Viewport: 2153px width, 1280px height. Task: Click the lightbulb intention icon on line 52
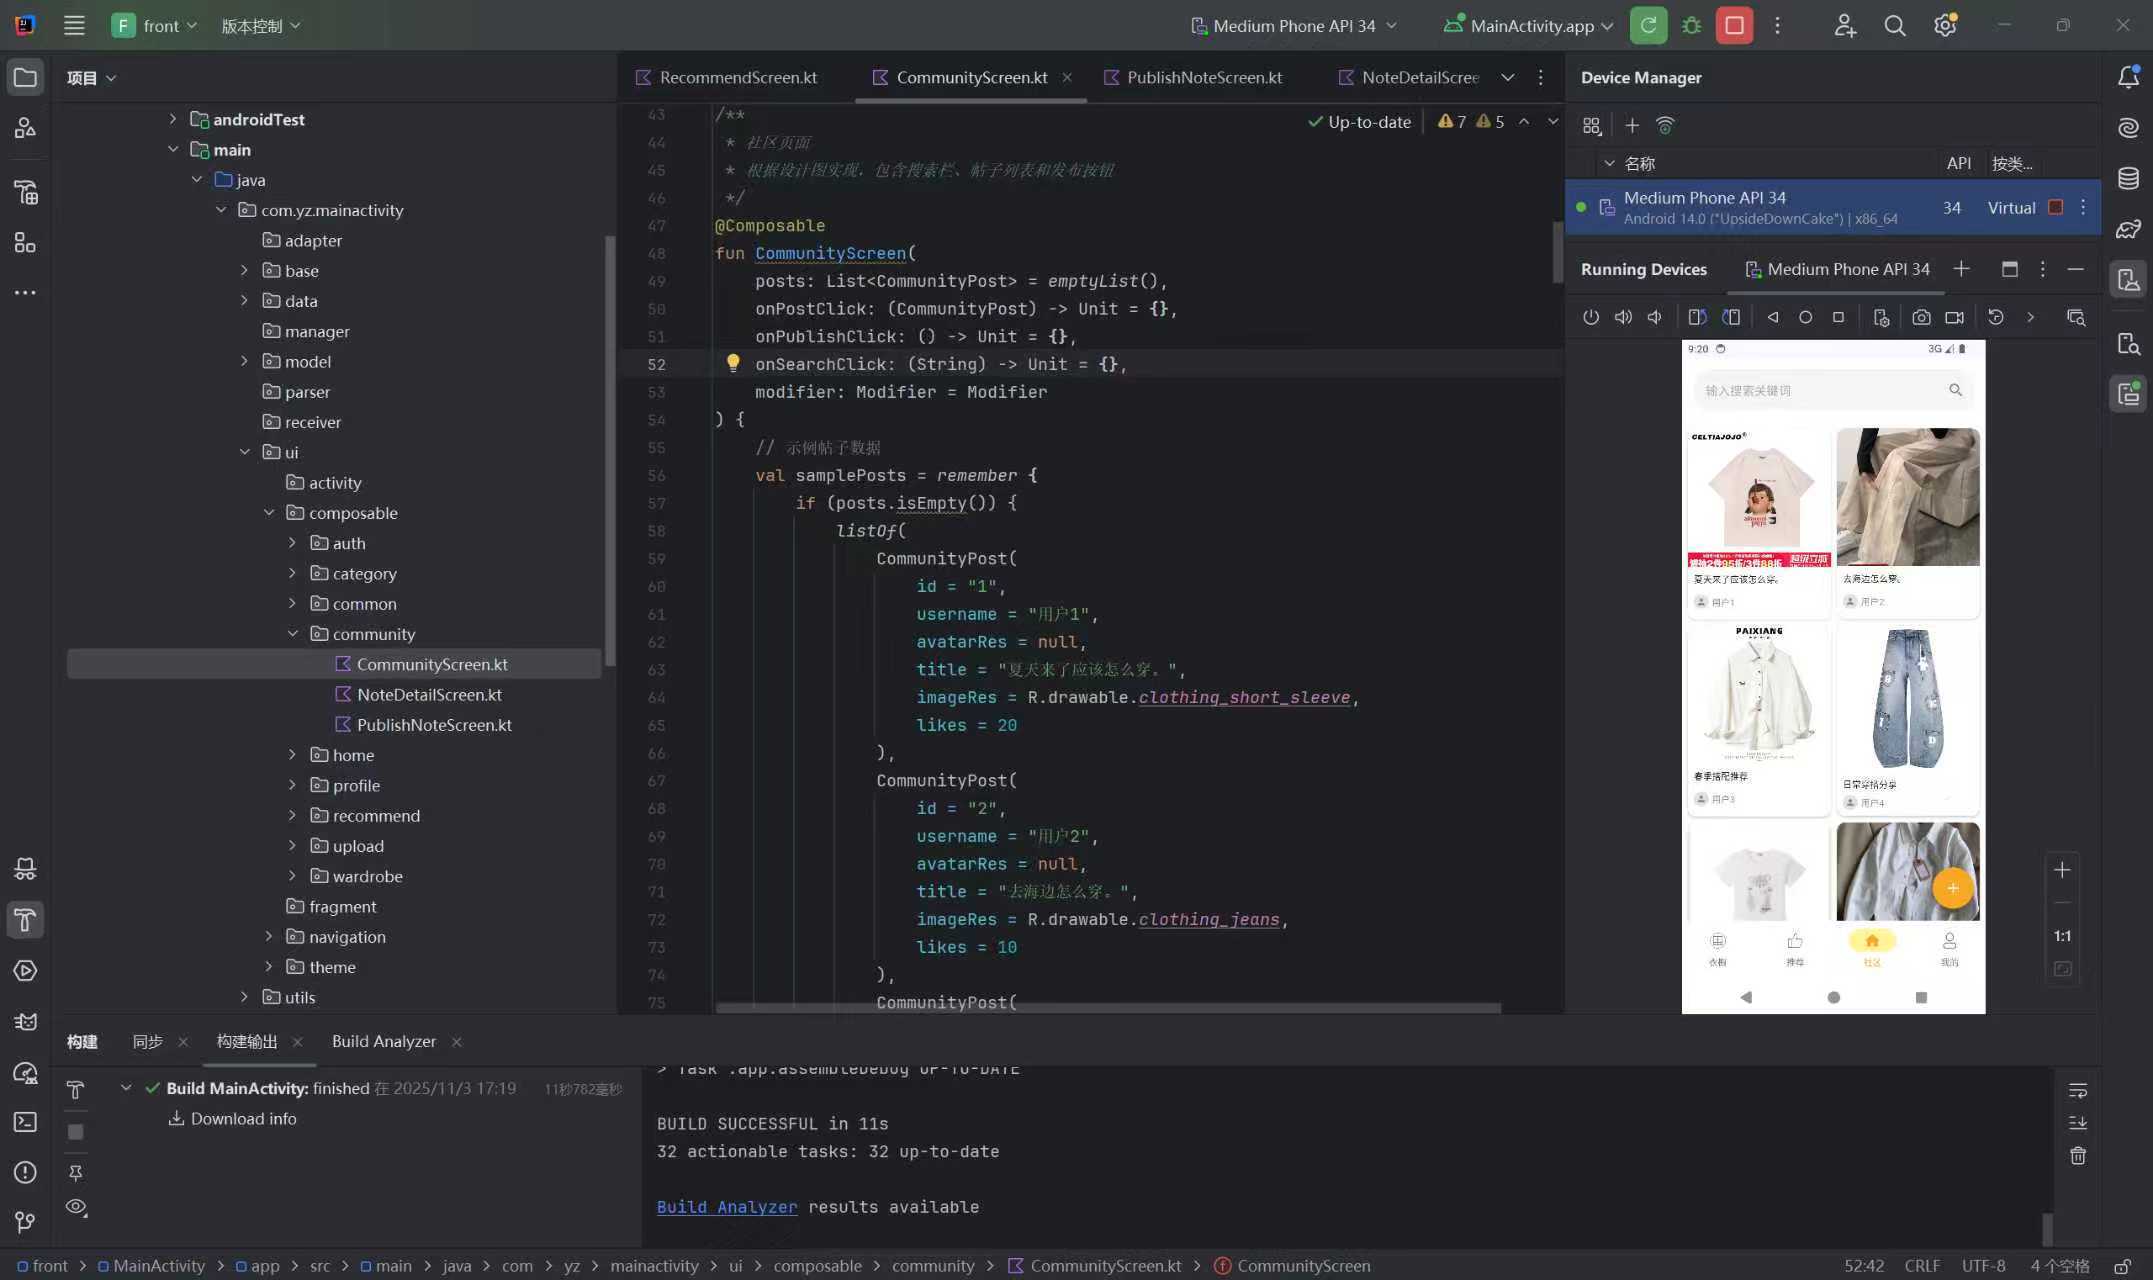point(733,363)
